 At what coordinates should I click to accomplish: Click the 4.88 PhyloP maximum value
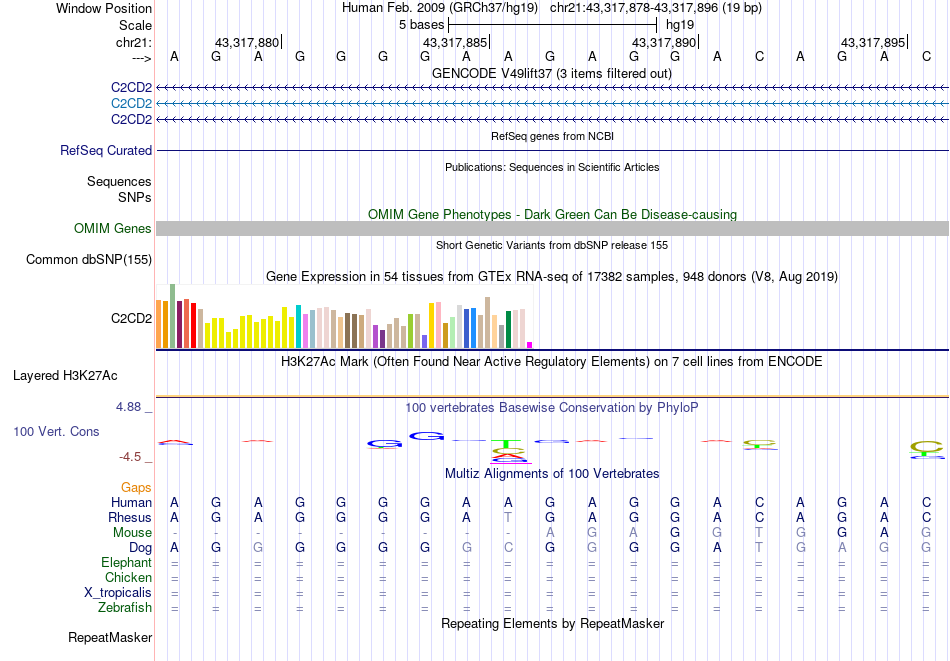click(x=128, y=407)
